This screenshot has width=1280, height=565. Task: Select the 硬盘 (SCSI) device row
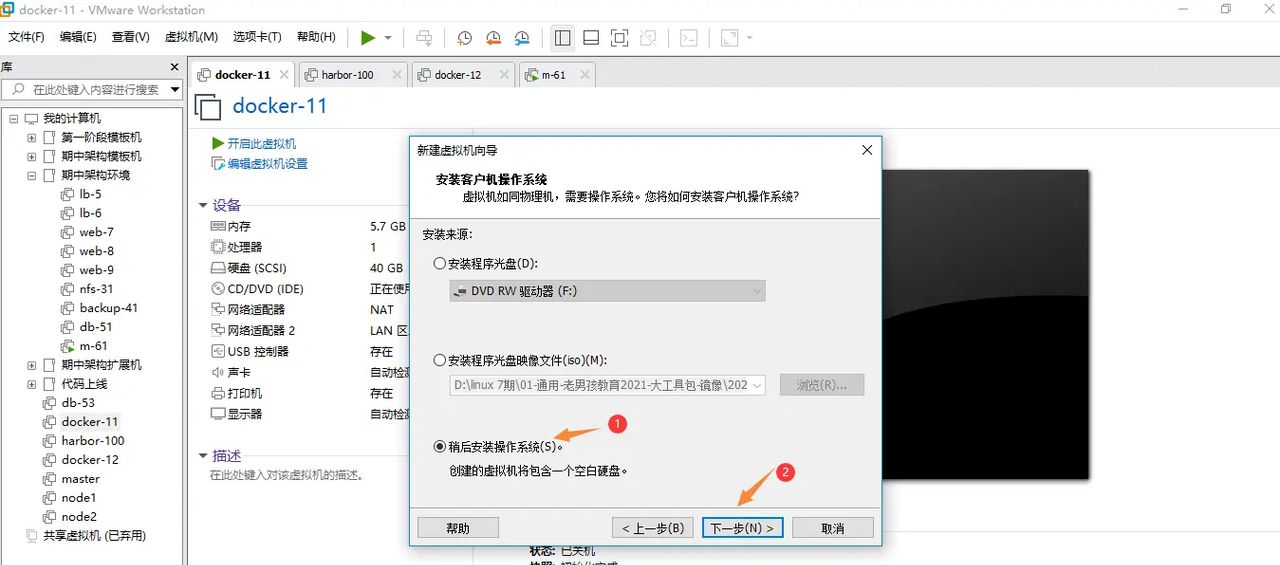(308, 268)
